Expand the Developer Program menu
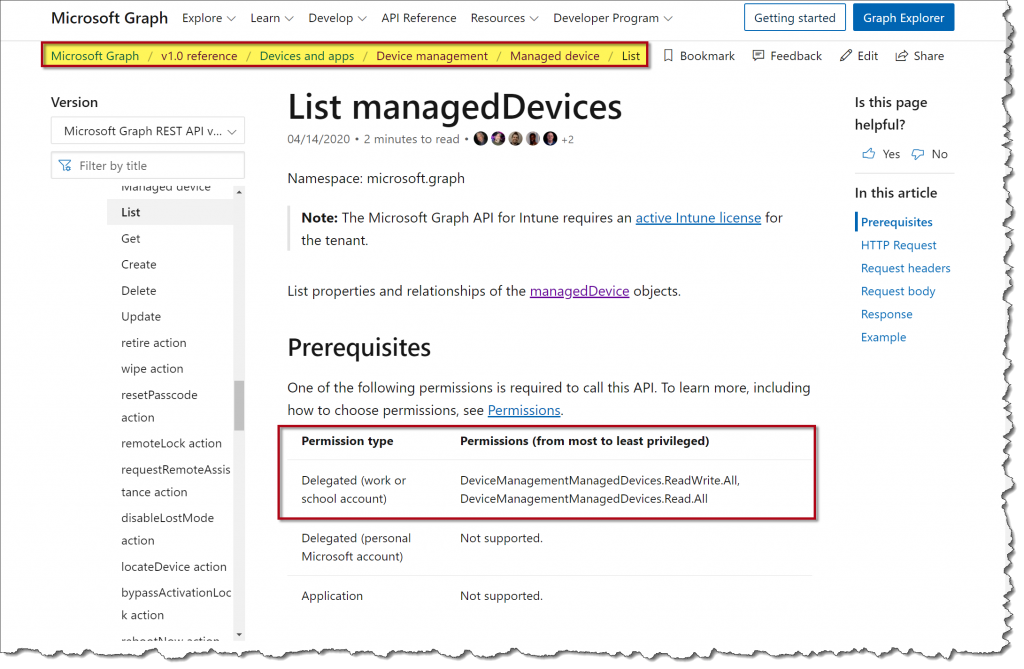The image size is (1024, 669). 612,18
